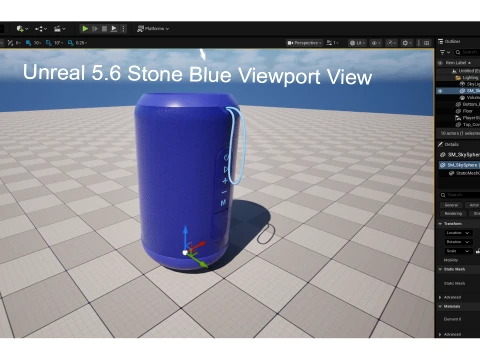Click the viewport options vertical dots icon
This screenshot has height=360, width=480.
[x=419, y=43]
